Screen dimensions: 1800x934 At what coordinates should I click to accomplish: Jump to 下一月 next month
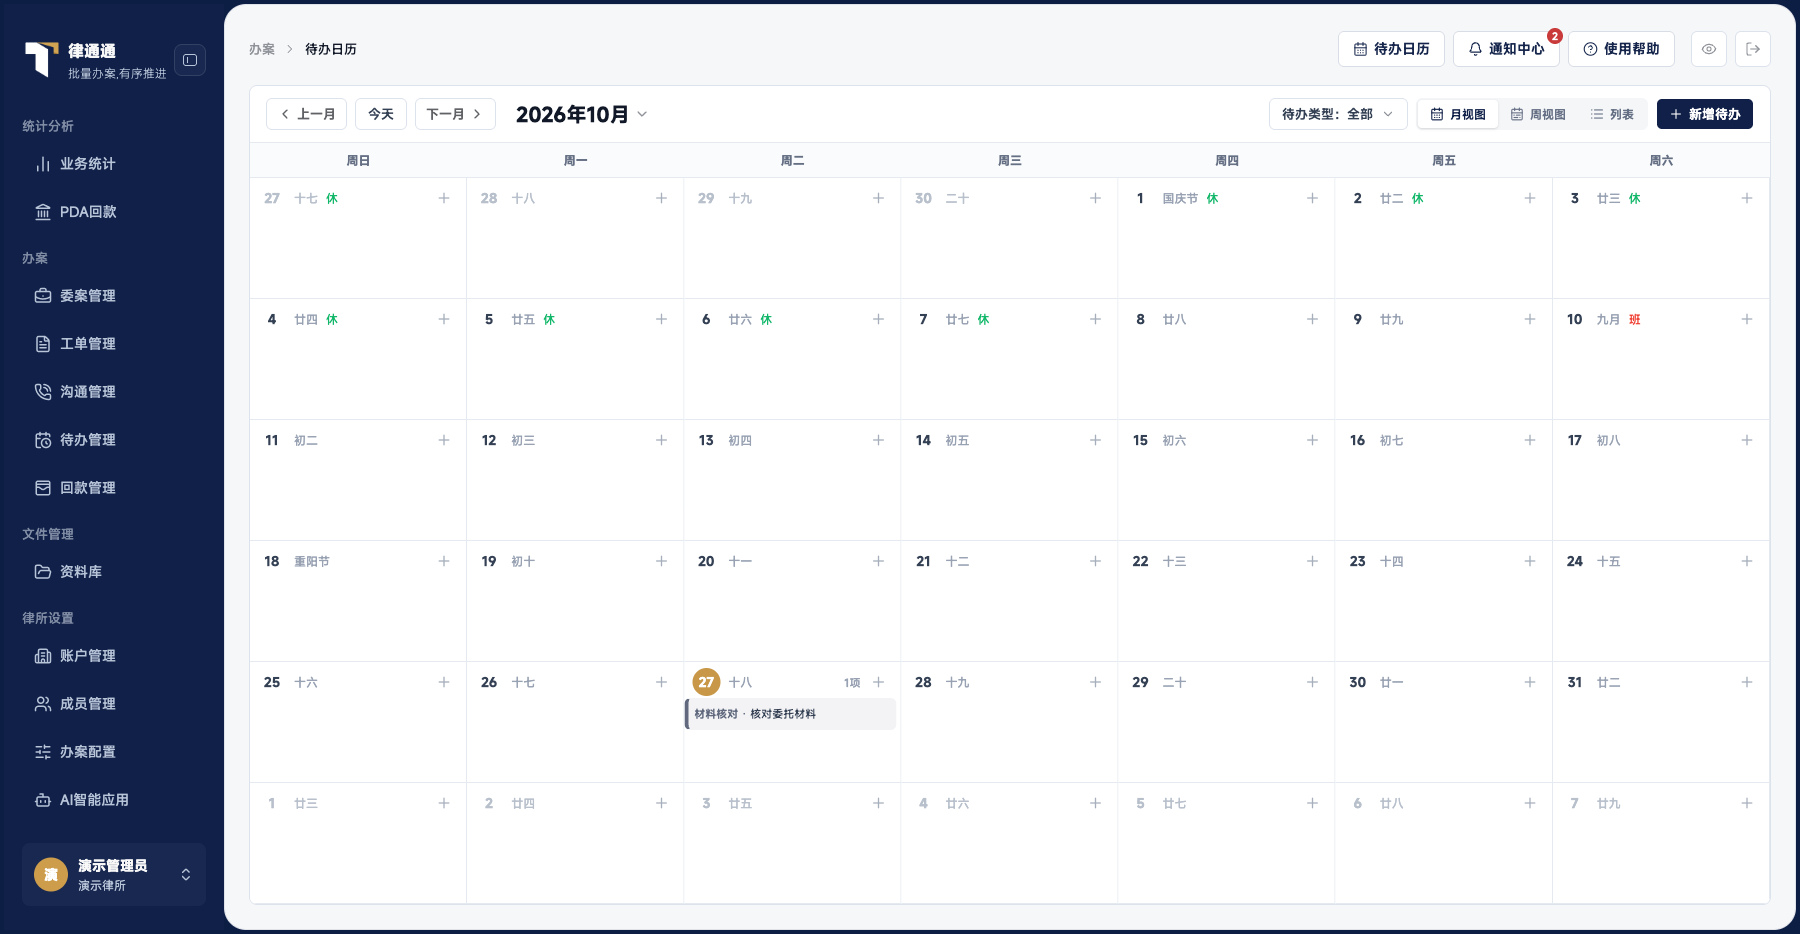tap(455, 114)
